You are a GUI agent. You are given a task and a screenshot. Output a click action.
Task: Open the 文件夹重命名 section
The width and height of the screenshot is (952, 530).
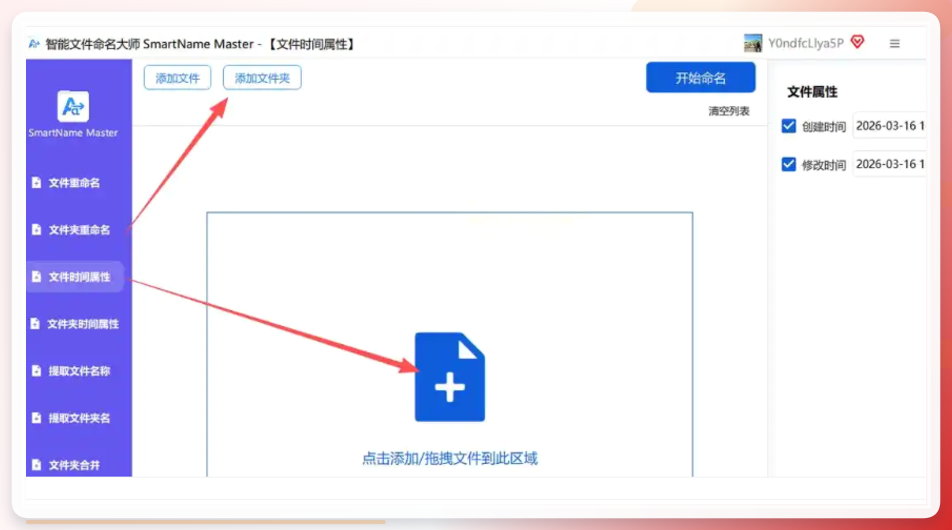pos(79,230)
